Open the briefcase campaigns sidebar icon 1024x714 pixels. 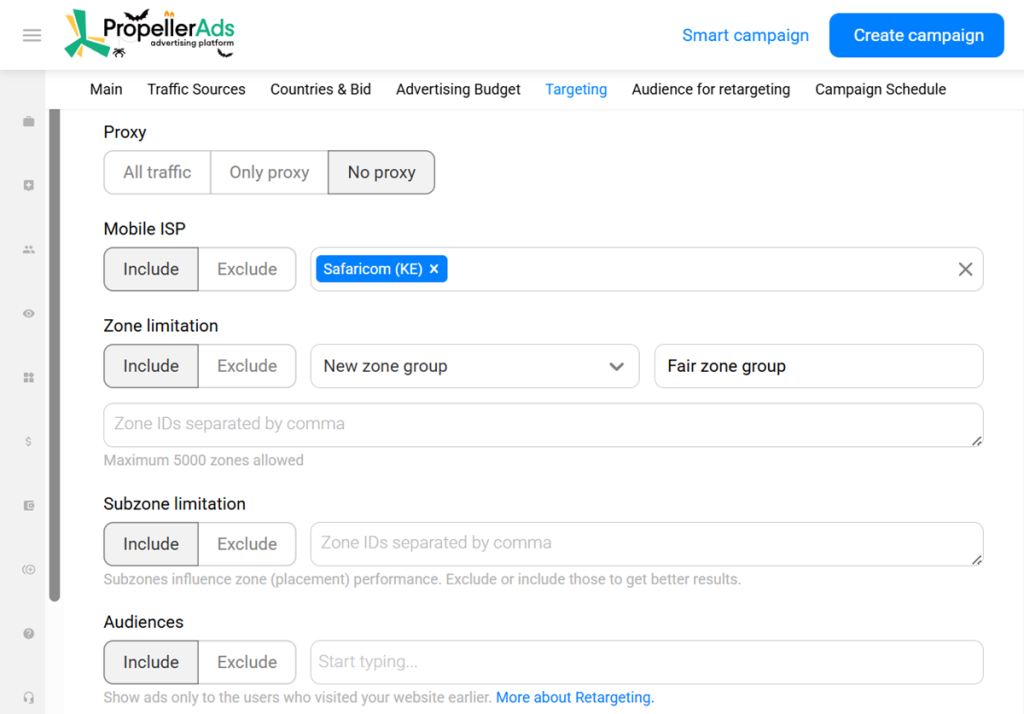[29, 122]
